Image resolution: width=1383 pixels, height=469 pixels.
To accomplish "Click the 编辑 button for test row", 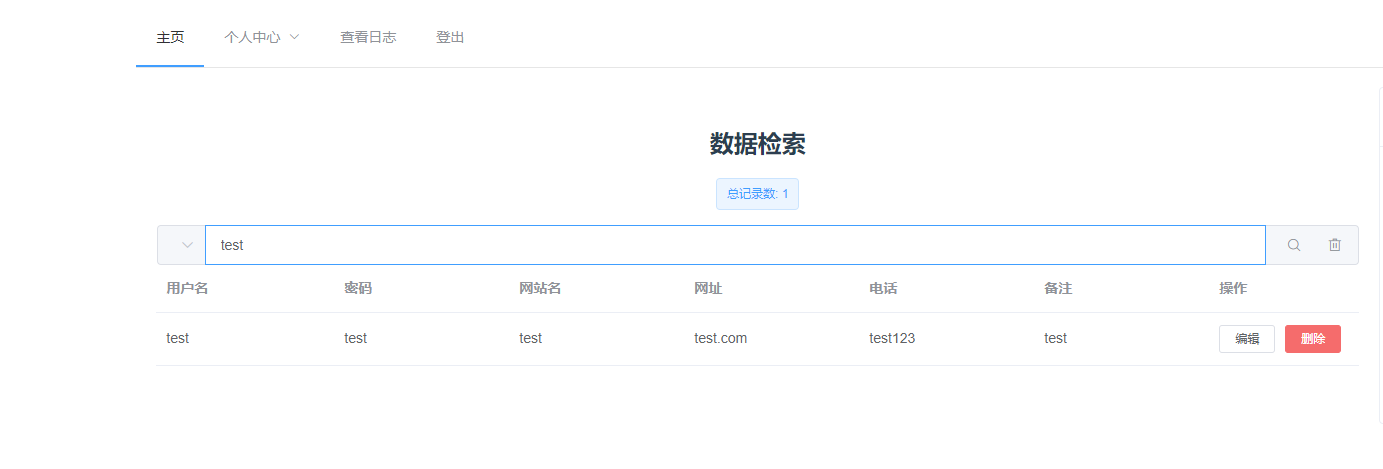I will 1246,339.
